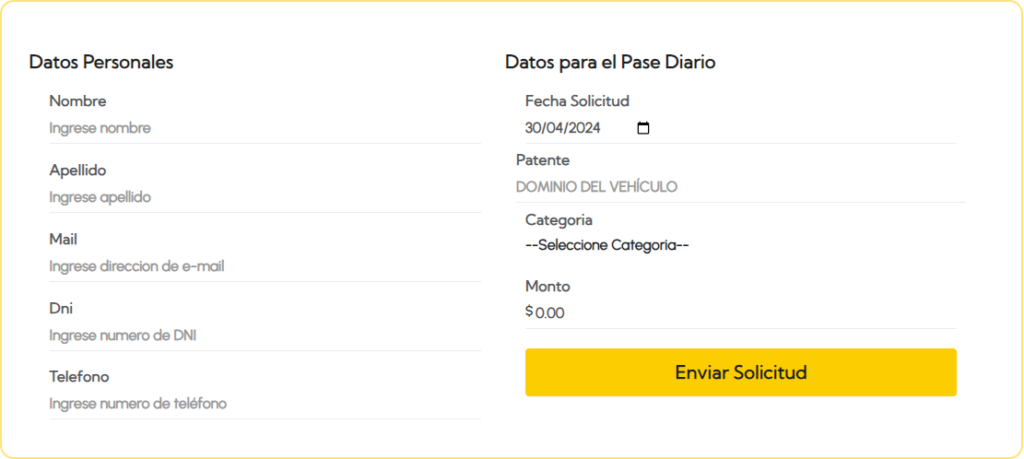Select the phone number input field
Image resolution: width=1024 pixels, height=459 pixels.
coord(265,404)
